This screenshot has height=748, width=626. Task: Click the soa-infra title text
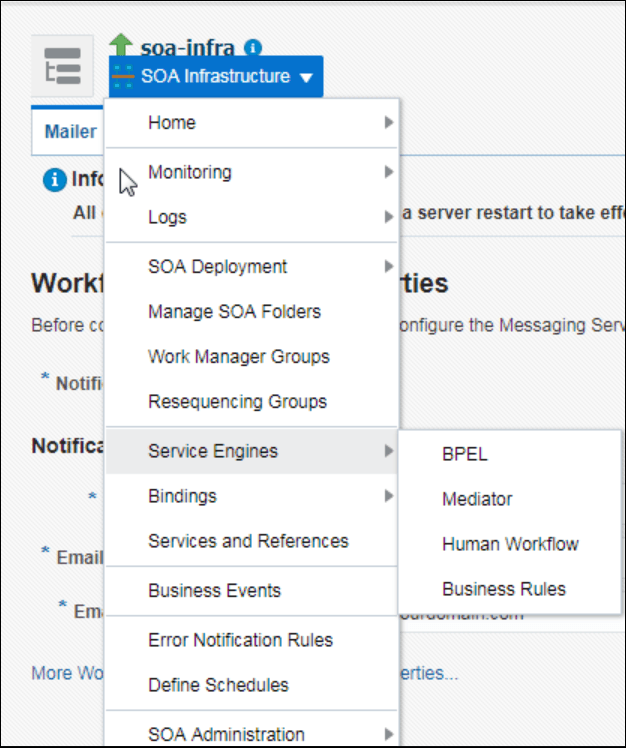pyautogui.click(x=188, y=47)
